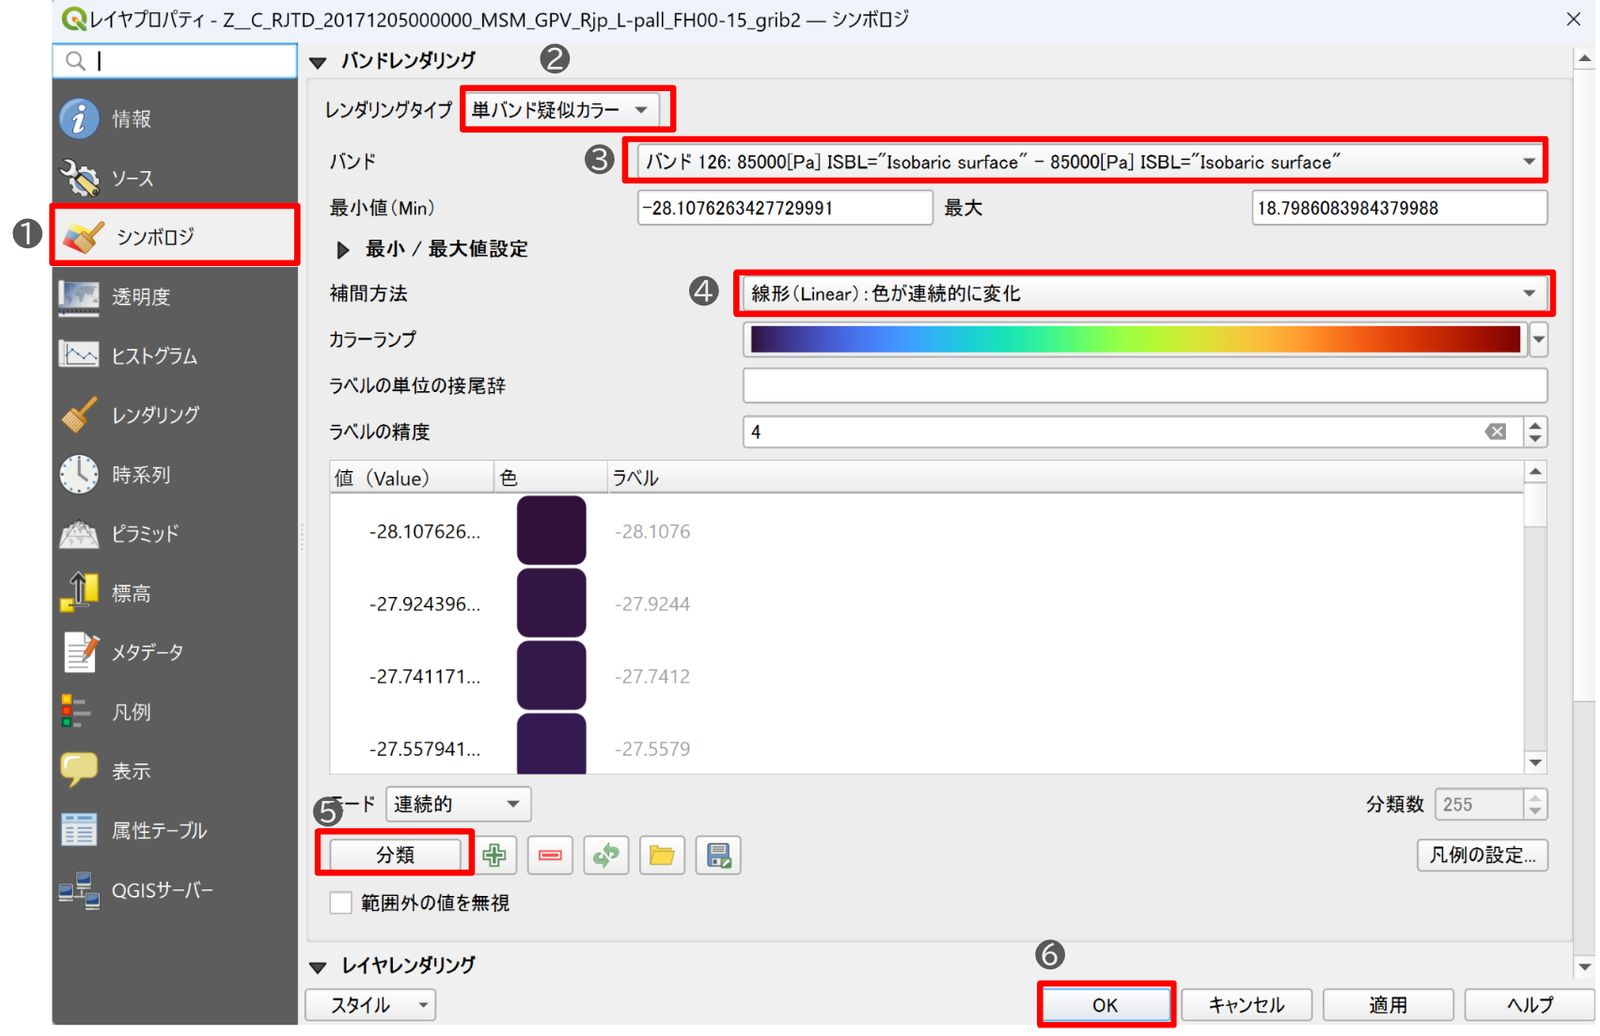
Task: Collapse レイヤレンダリング section
Action: click(318, 967)
